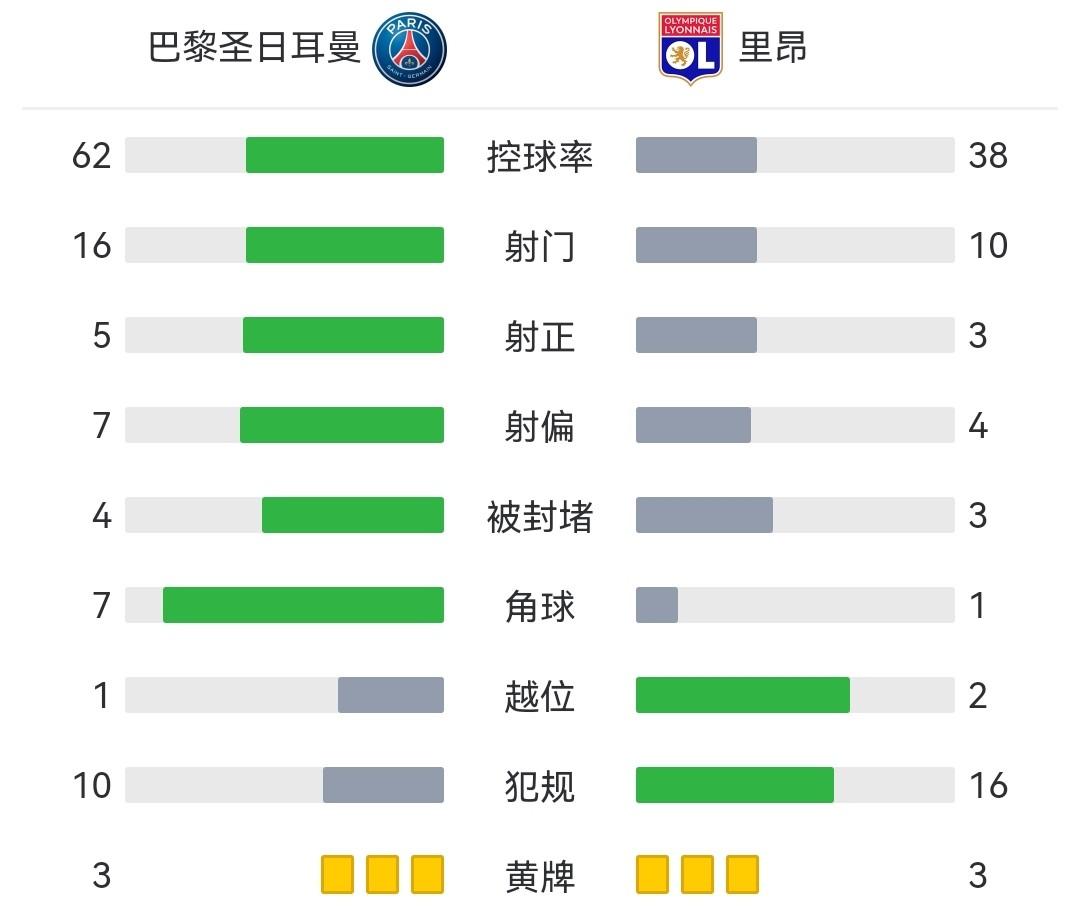The height and width of the screenshot is (917, 1080).
Task: Click PSG's first yellow card icon
Action: 337,874
